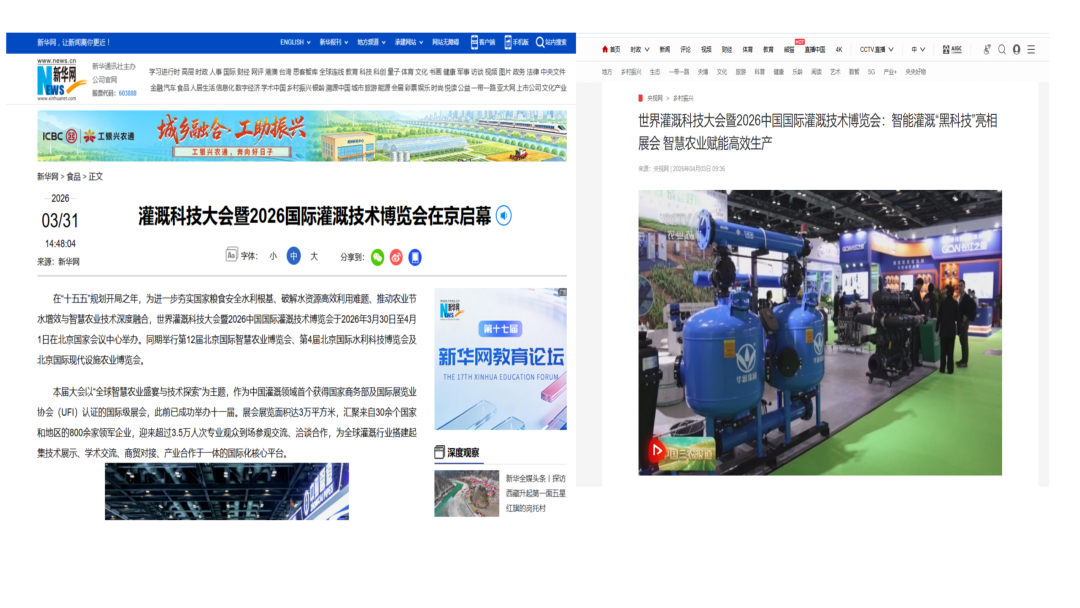Open 视频 tab on CCTV nav

click(x=706, y=50)
